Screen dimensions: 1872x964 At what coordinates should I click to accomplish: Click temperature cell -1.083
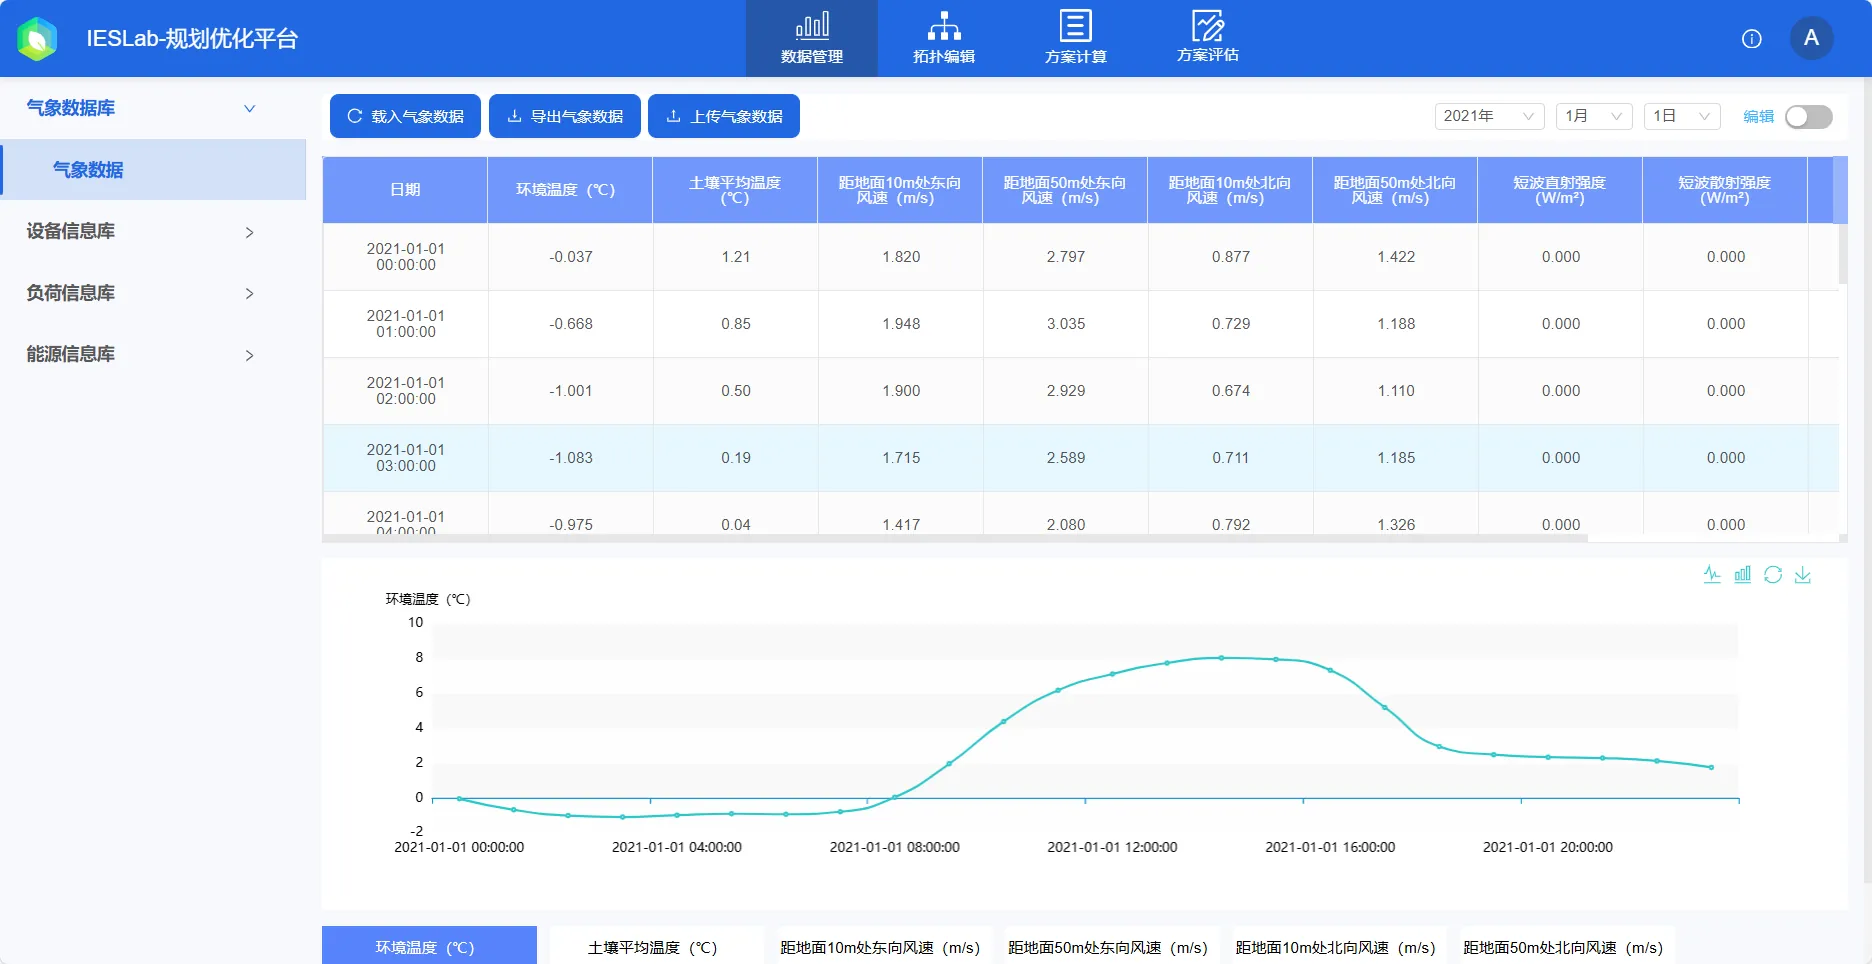(x=571, y=458)
